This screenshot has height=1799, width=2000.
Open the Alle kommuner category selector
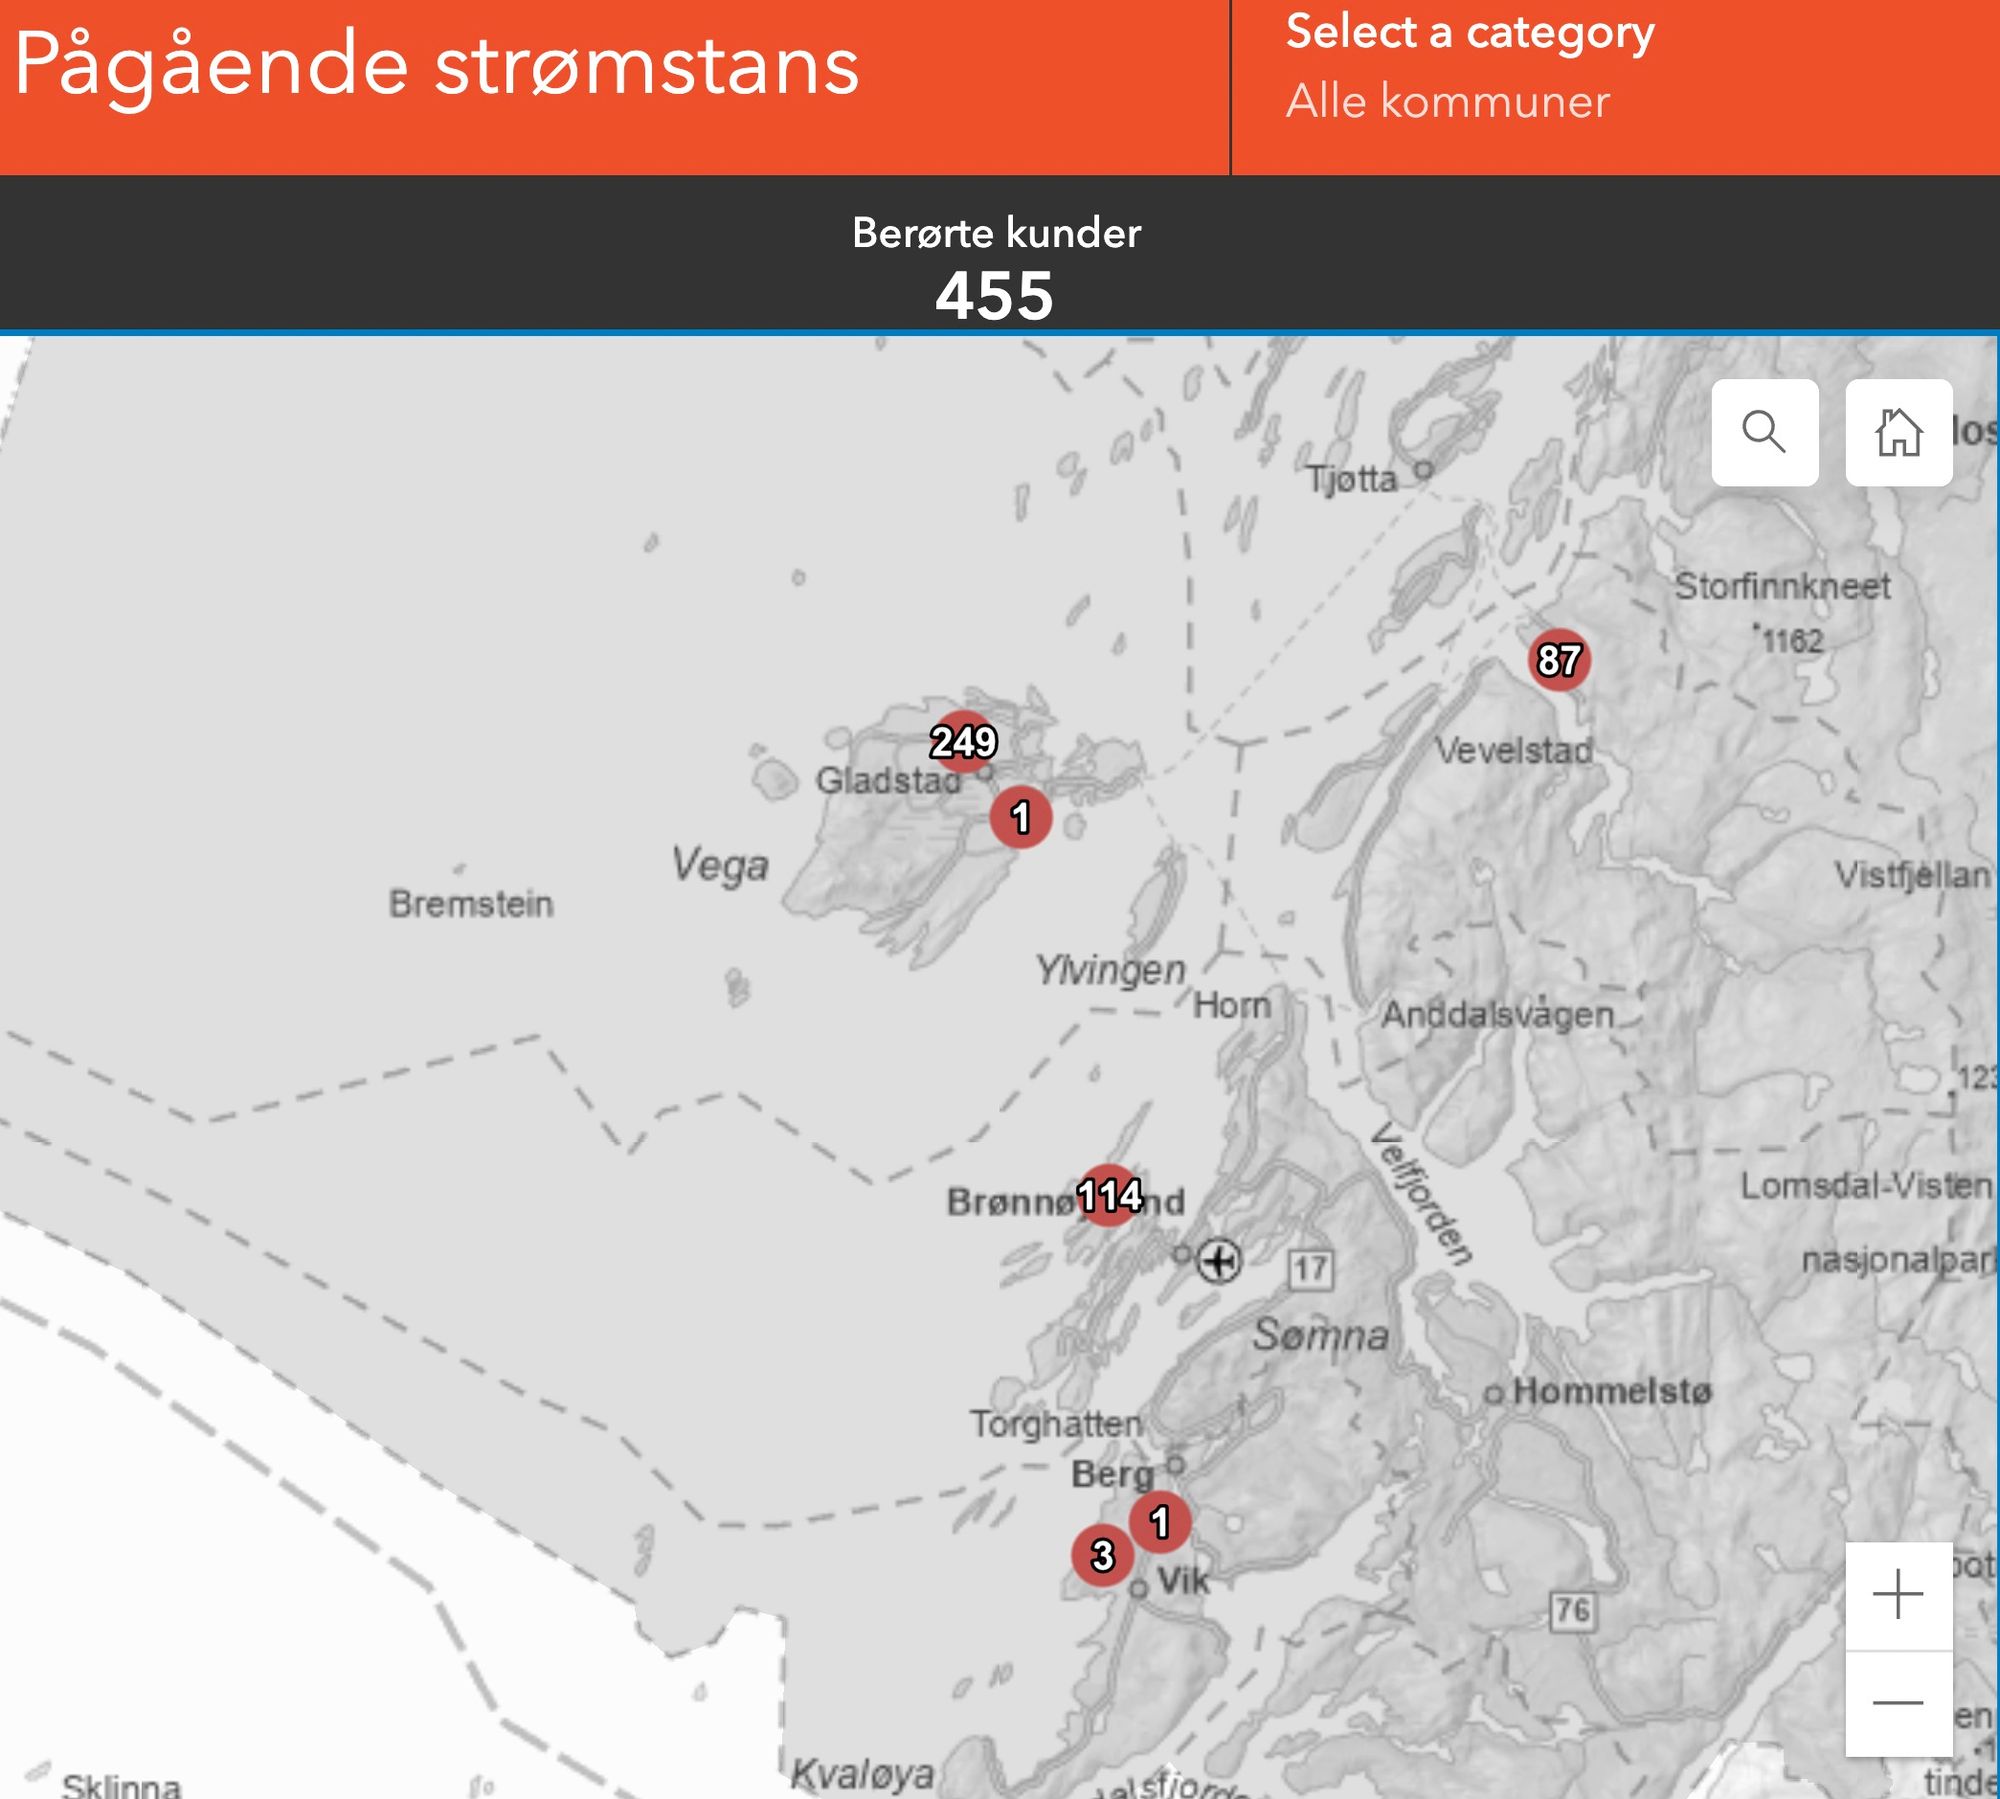click(1447, 101)
